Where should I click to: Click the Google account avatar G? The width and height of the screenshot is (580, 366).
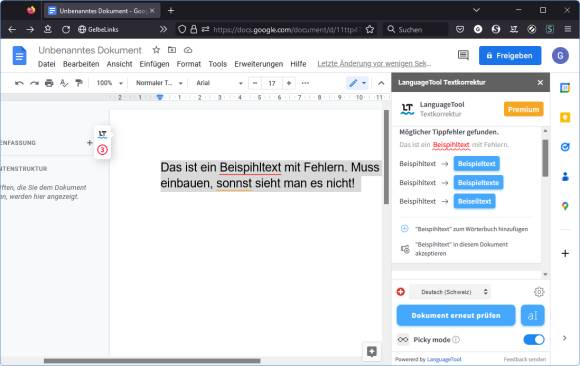[560, 56]
